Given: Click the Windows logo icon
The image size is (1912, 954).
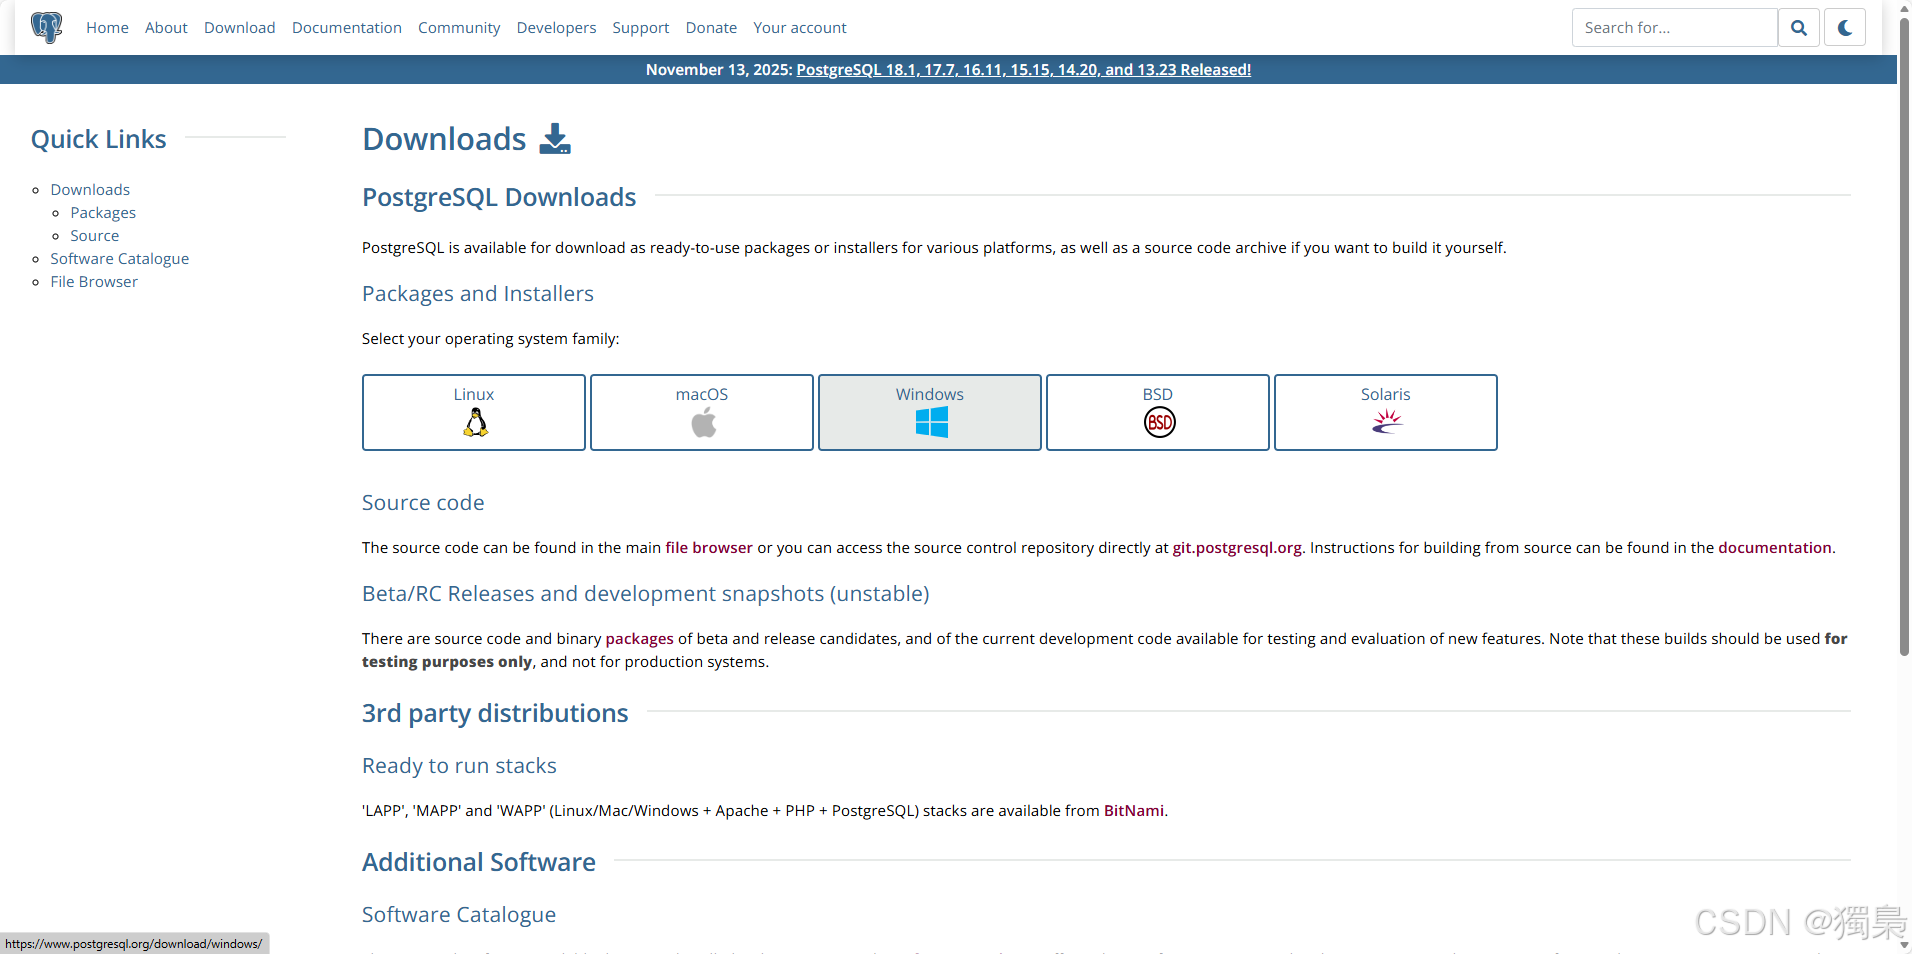Looking at the screenshot, I should click(x=931, y=423).
